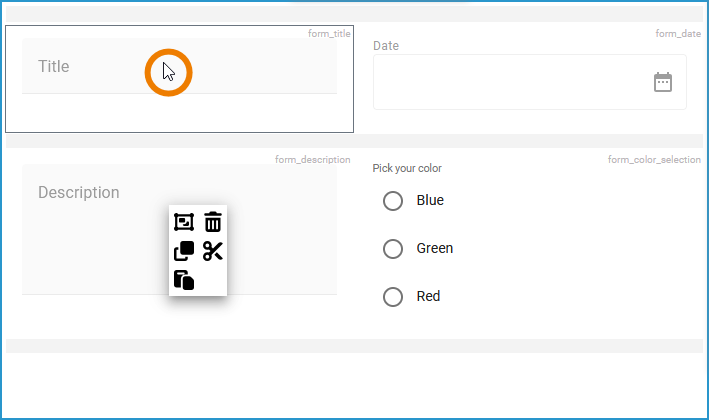
Task: Click the select-frame icon in the popup toolbar
Action: pyautogui.click(x=184, y=222)
